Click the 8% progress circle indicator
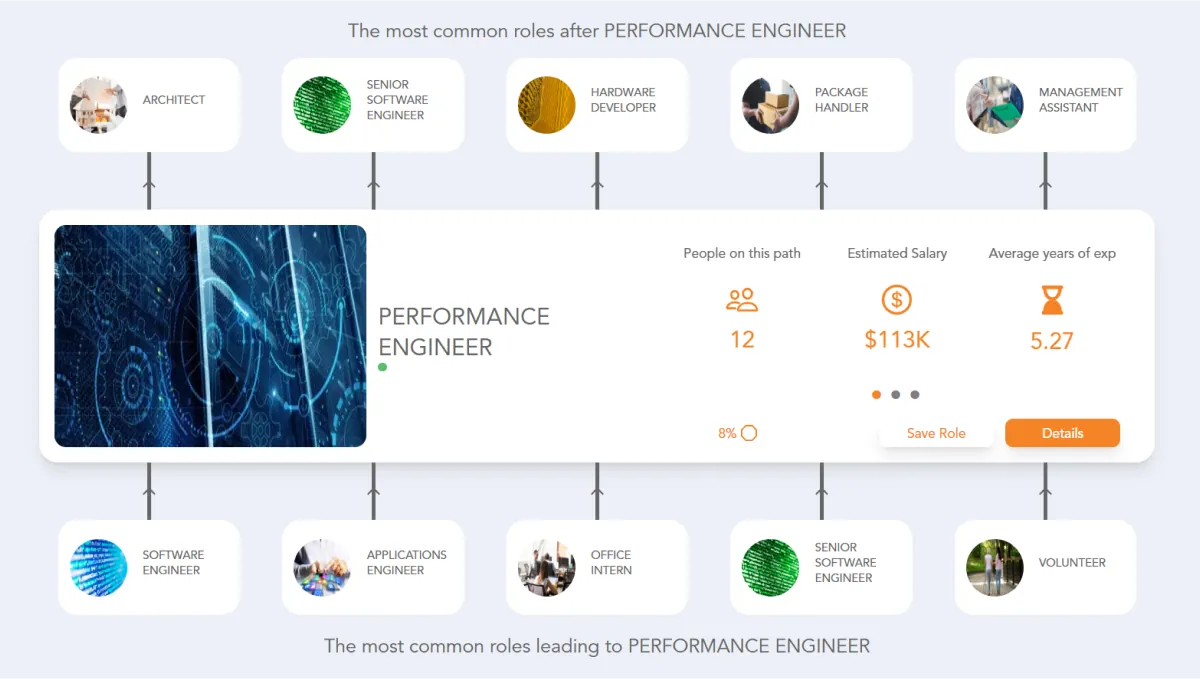The image size is (1200, 679). (x=749, y=433)
